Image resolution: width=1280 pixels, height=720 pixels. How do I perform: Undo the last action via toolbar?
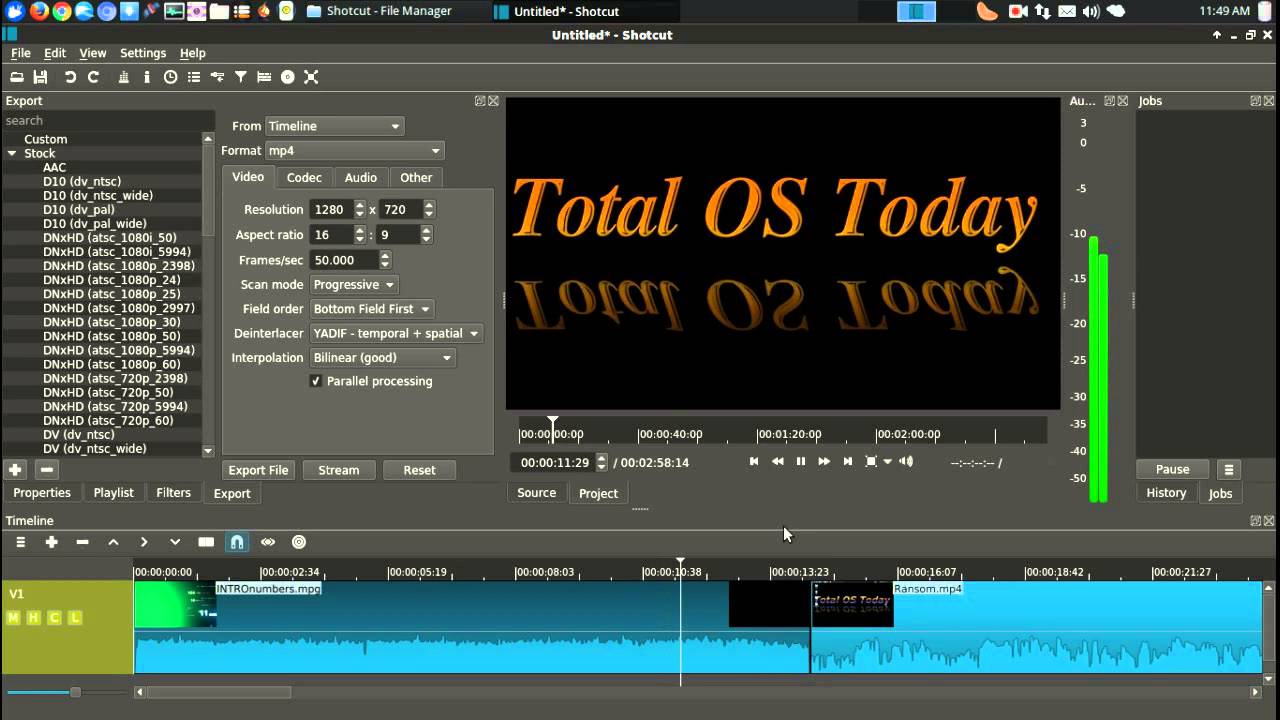[70, 77]
